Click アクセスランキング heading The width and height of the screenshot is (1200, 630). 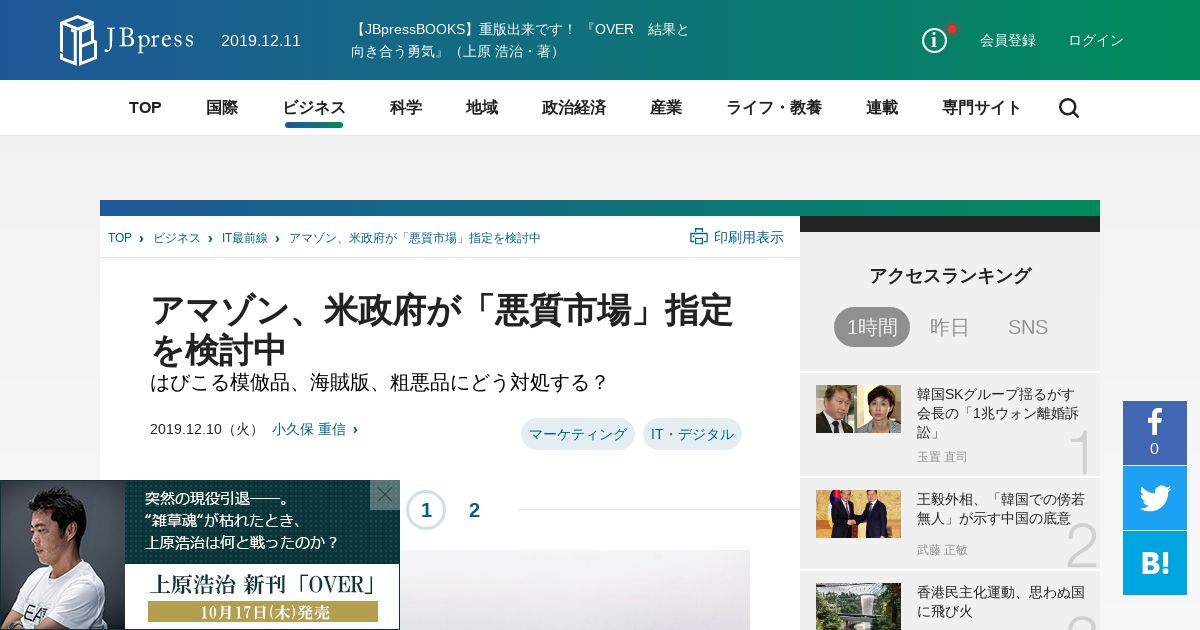[950, 276]
